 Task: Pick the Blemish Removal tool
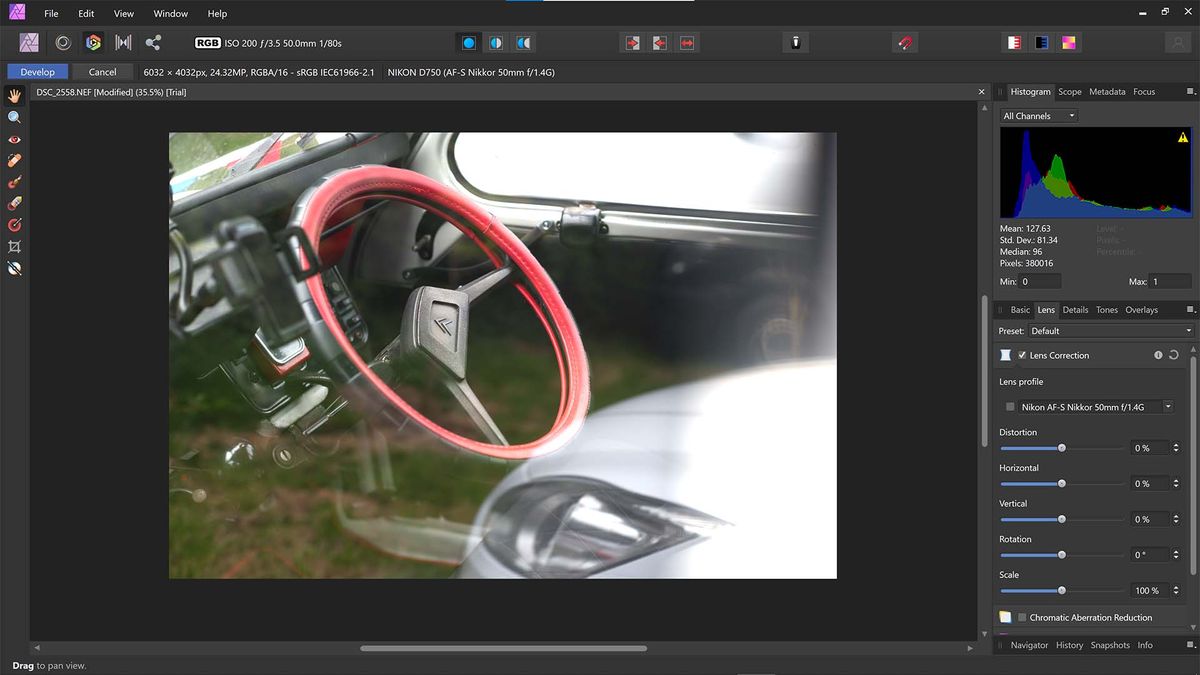[14, 160]
